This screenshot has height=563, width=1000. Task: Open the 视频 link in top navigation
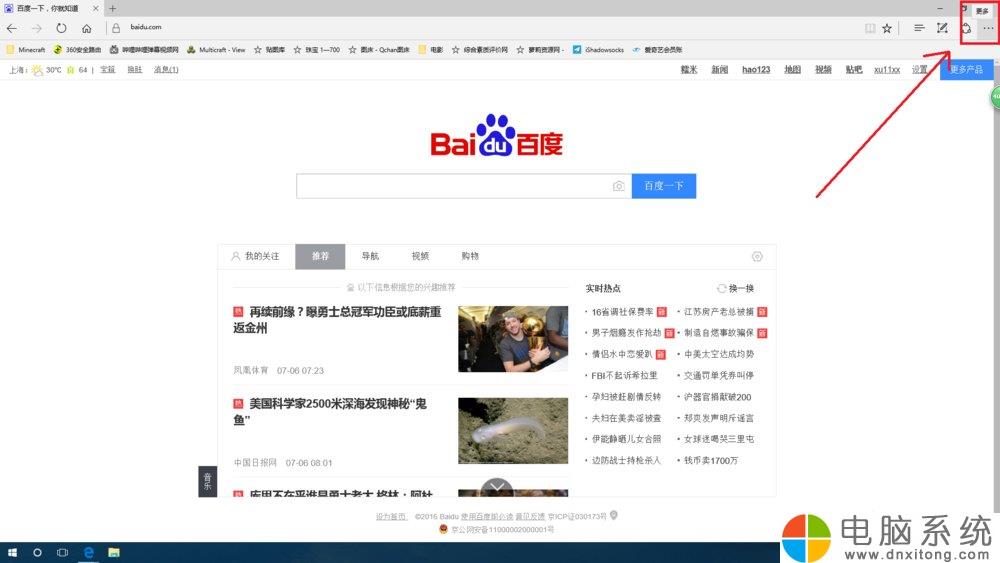coord(823,69)
